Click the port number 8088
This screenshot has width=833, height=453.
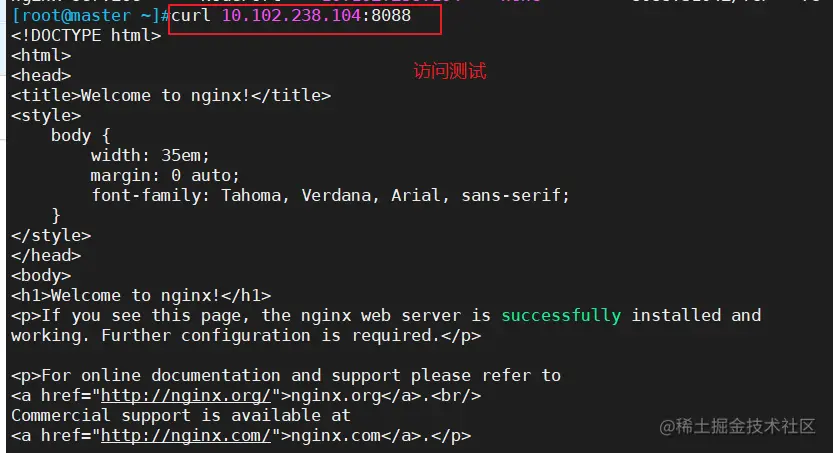point(391,15)
